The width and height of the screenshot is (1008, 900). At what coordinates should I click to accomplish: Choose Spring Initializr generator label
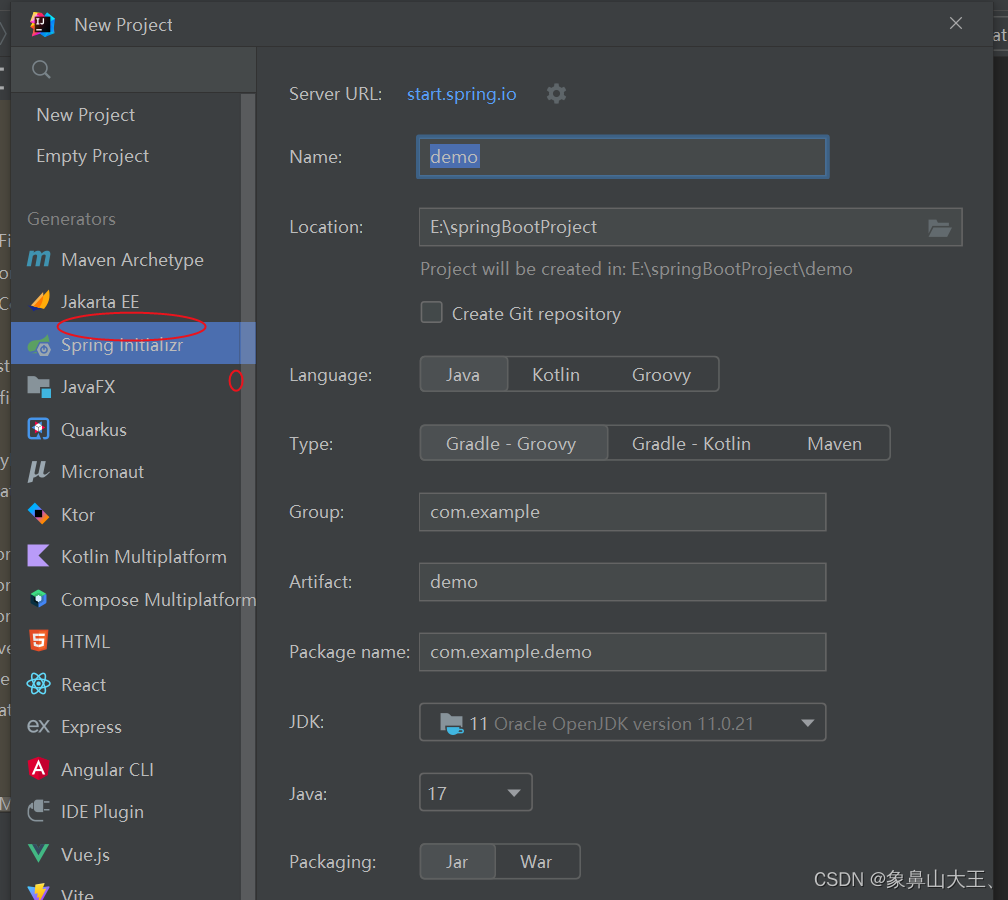(x=122, y=345)
